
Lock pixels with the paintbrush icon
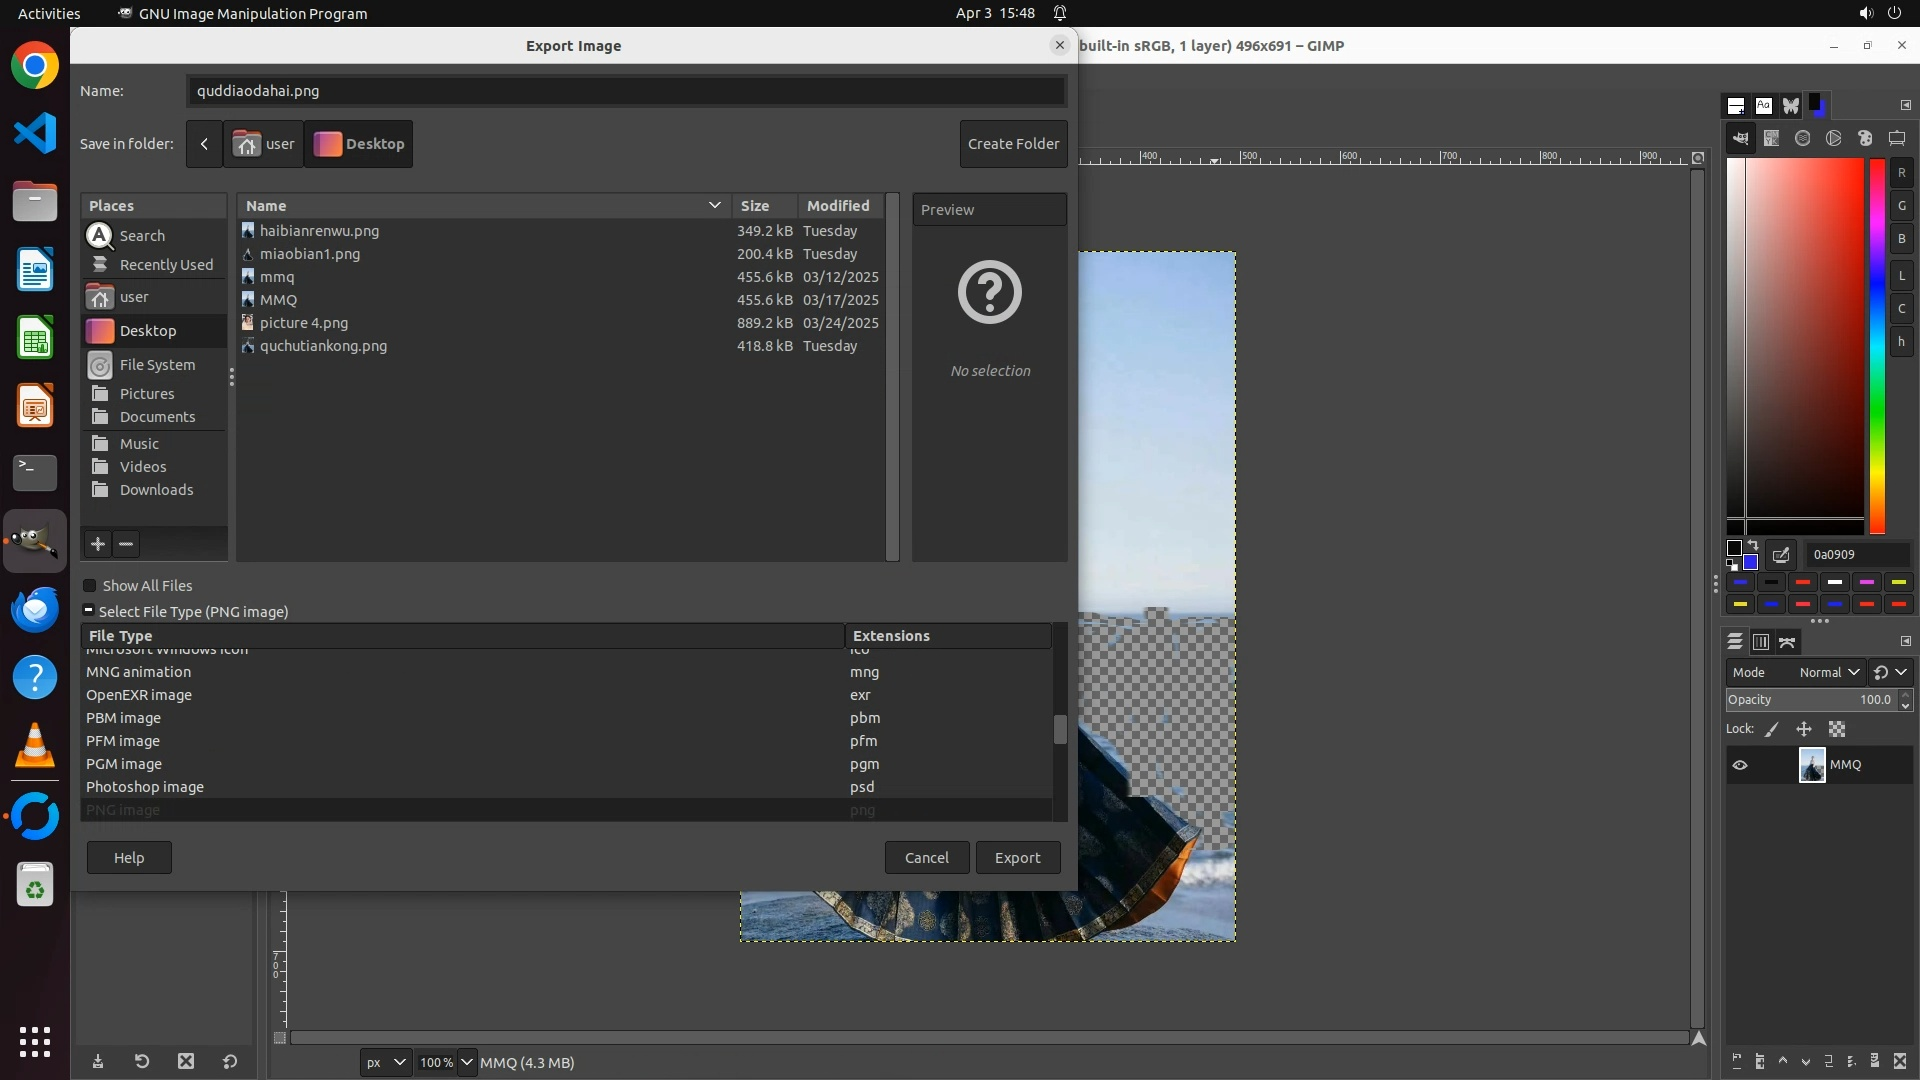(x=1772, y=730)
